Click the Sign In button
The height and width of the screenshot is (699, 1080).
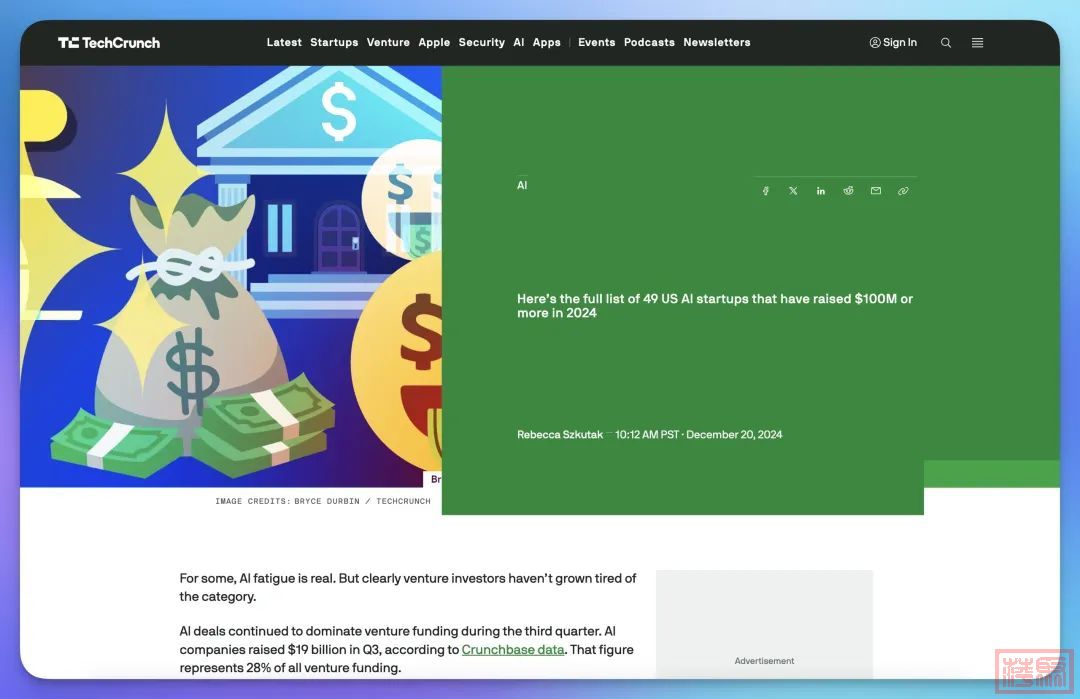(x=893, y=43)
